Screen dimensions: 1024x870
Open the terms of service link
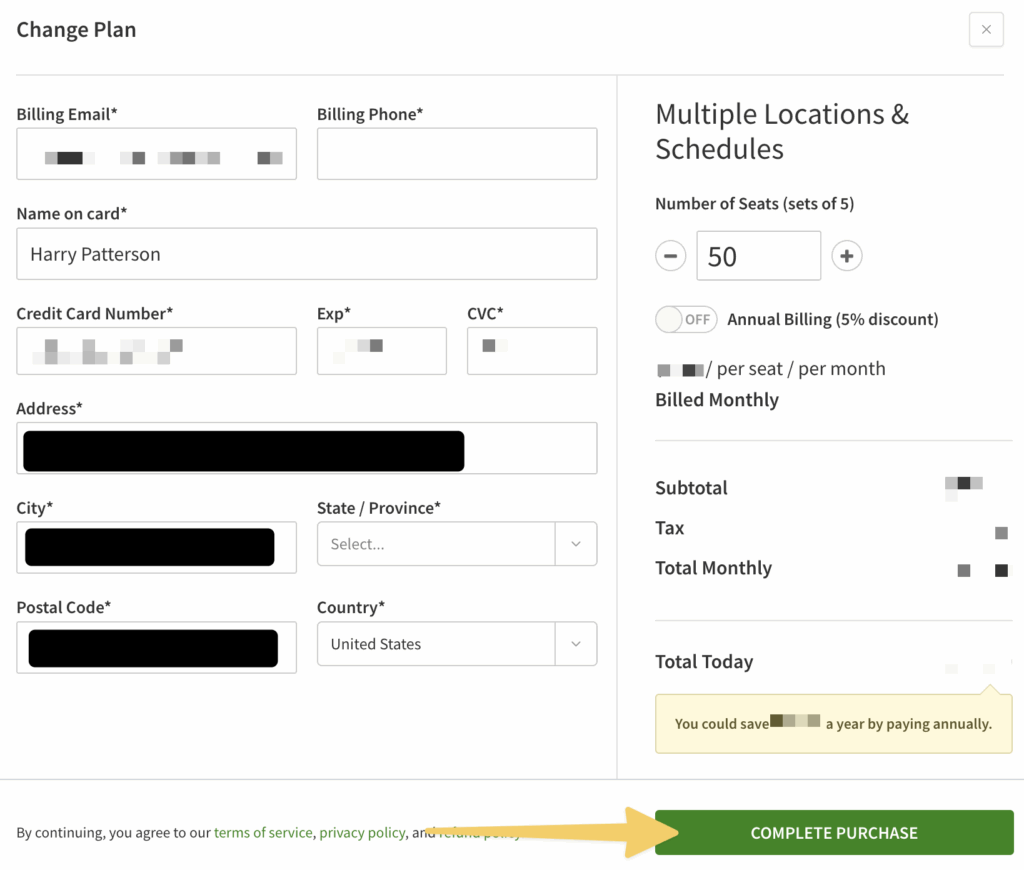pyautogui.click(x=262, y=833)
